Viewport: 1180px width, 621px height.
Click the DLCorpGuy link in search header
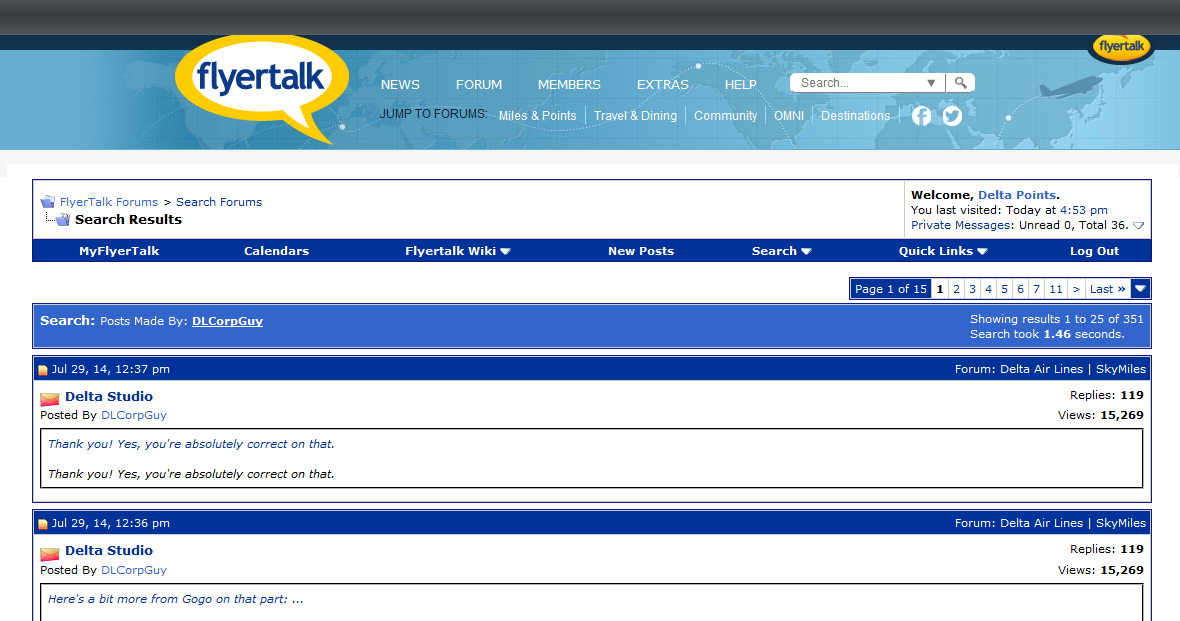(227, 321)
